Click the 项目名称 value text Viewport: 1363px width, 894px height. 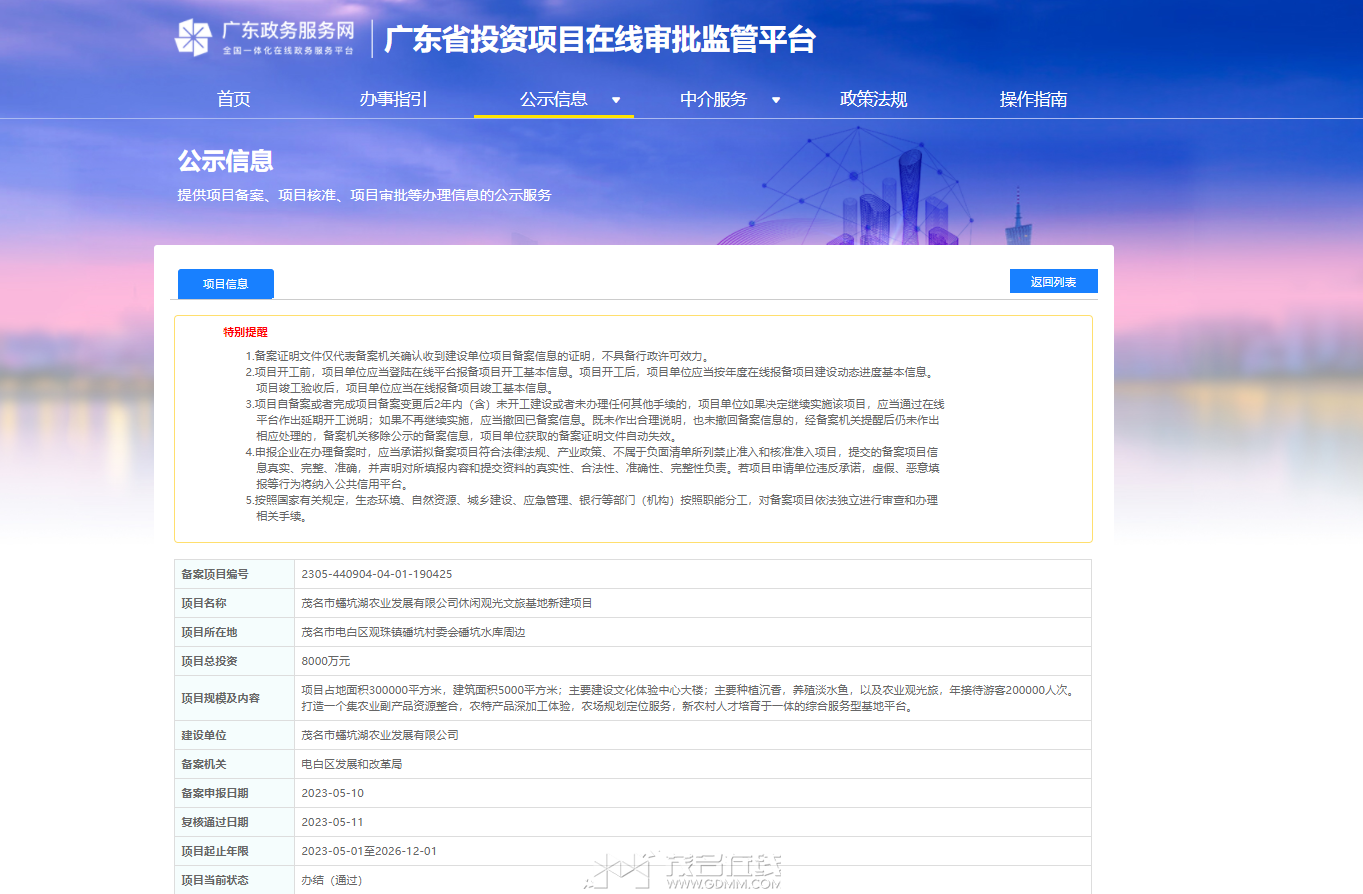447,603
